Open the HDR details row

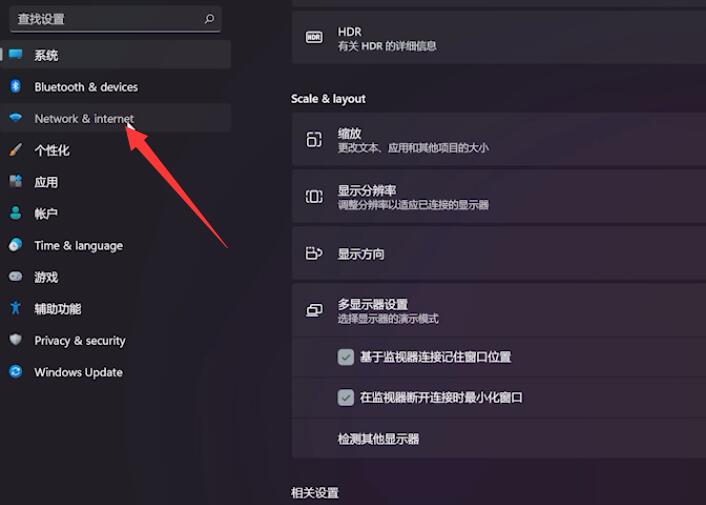499,37
